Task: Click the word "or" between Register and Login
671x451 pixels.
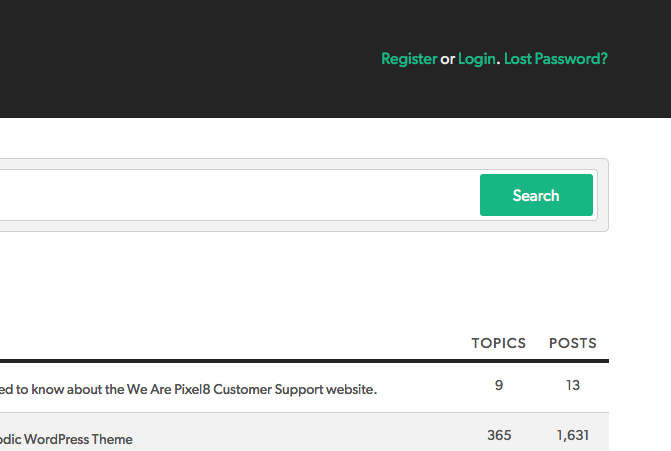Action: coord(447,59)
